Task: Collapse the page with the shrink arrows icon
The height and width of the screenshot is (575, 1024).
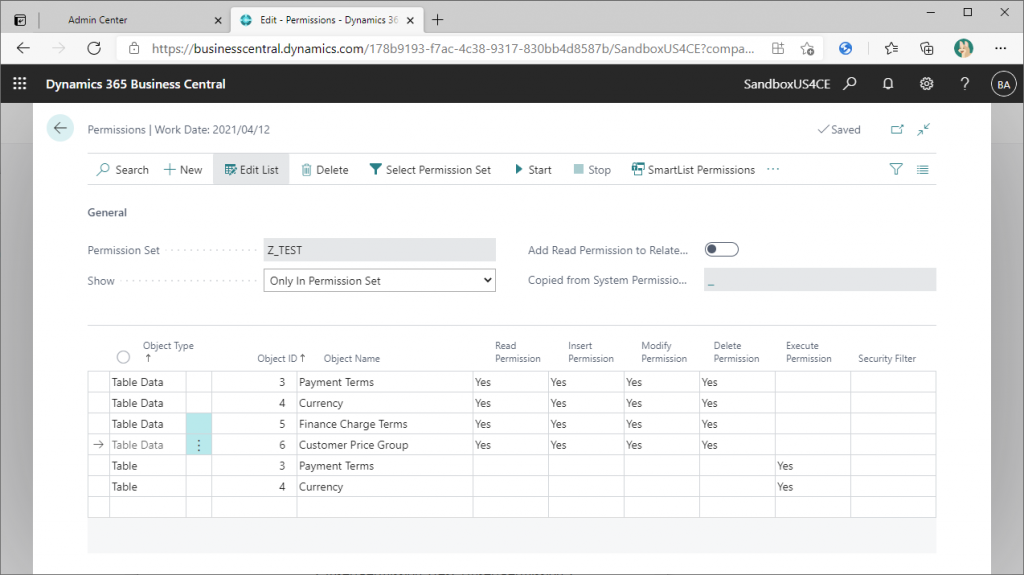Action: (x=923, y=129)
